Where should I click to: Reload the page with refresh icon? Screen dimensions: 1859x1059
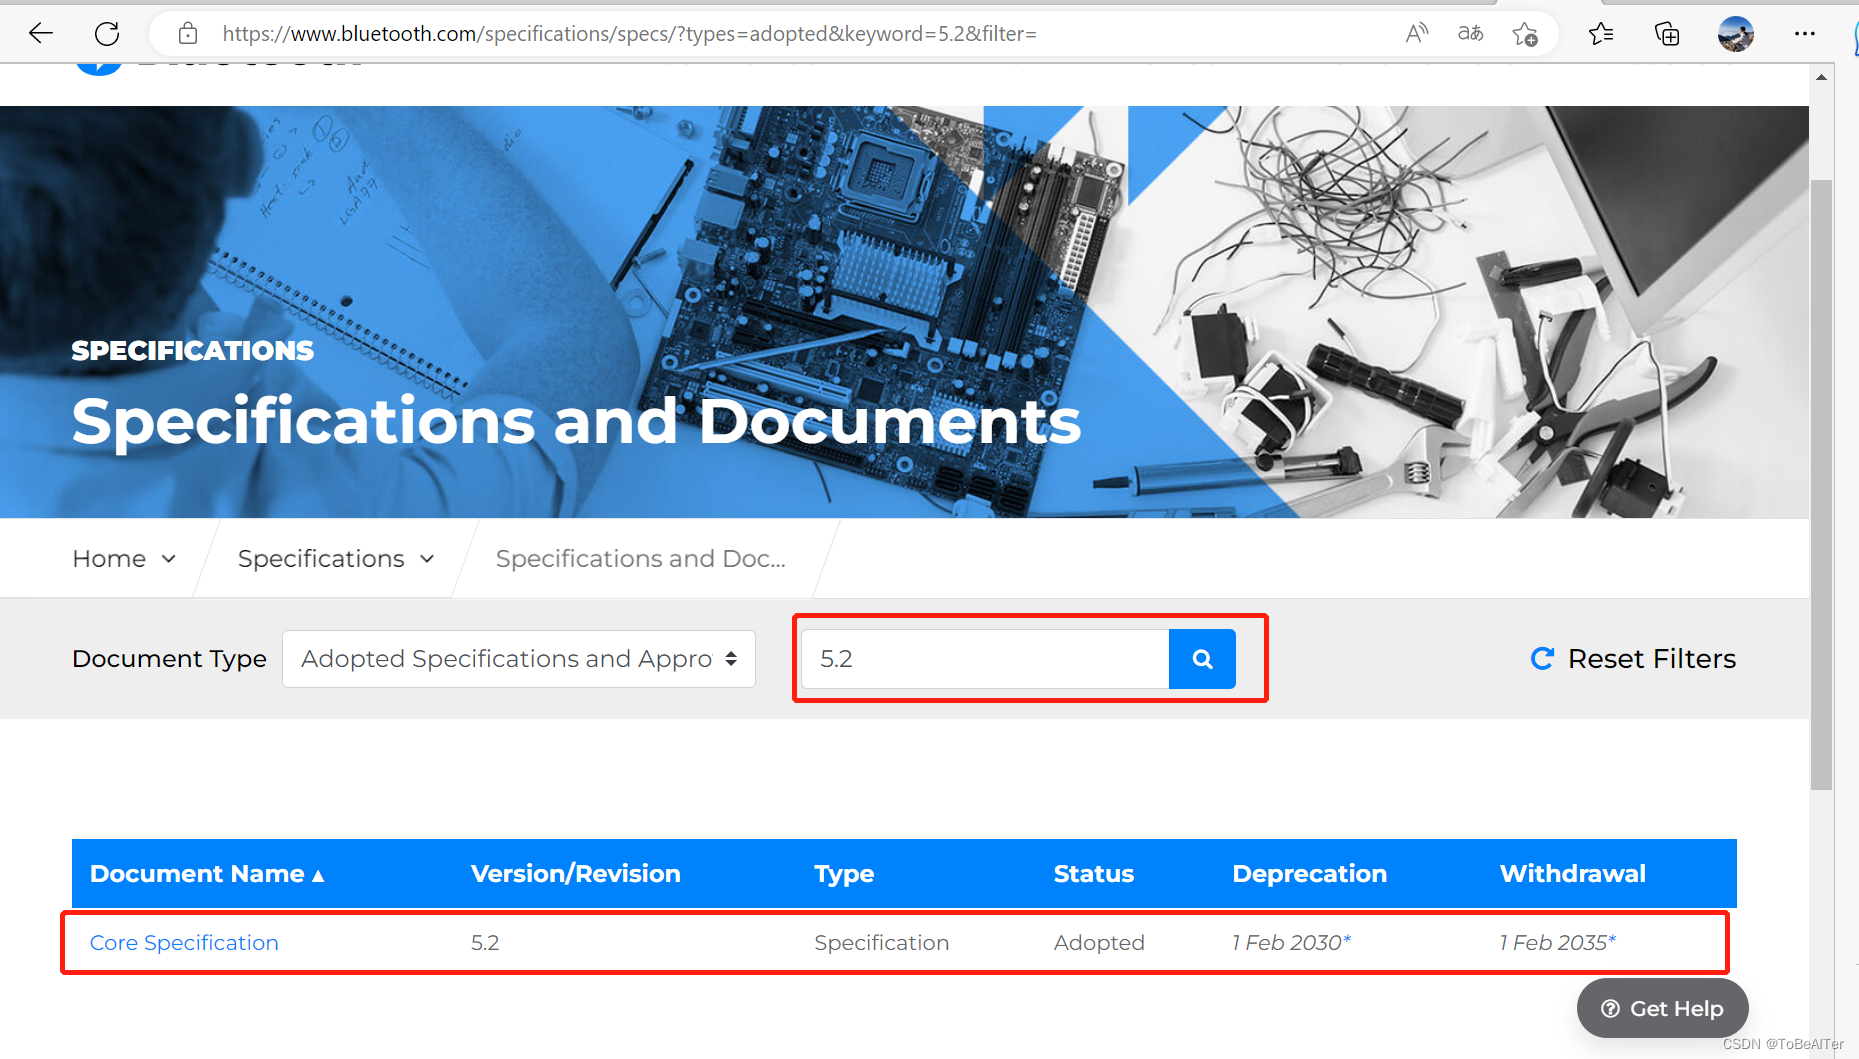click(107, 34)
